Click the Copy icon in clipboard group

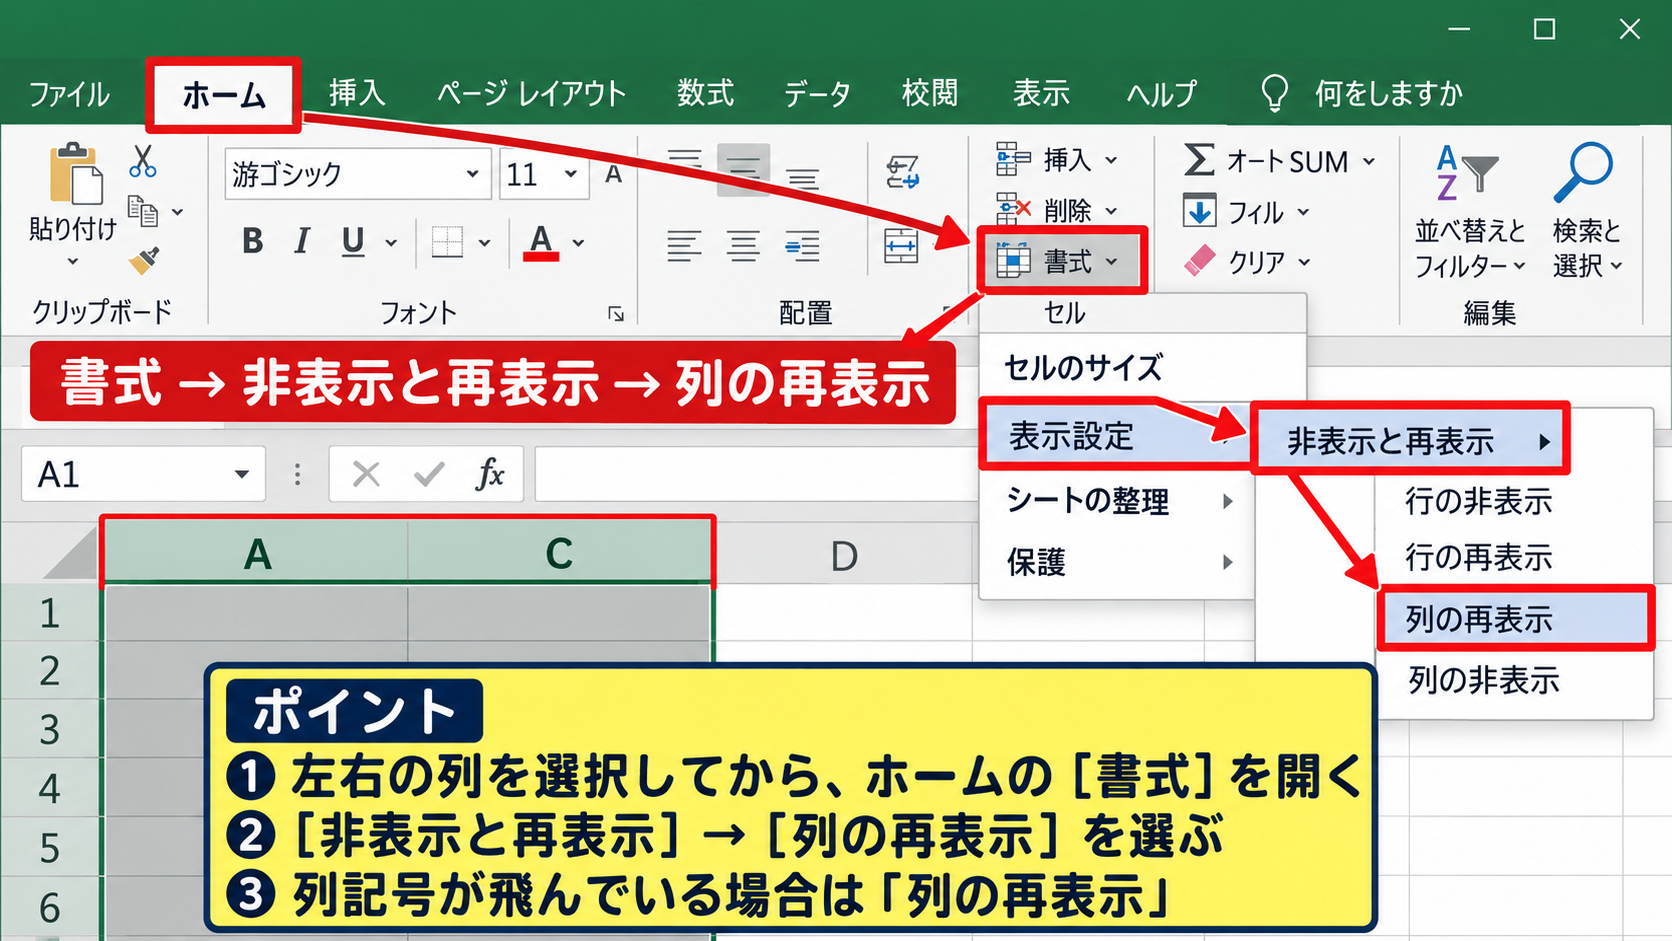point(143,212)
